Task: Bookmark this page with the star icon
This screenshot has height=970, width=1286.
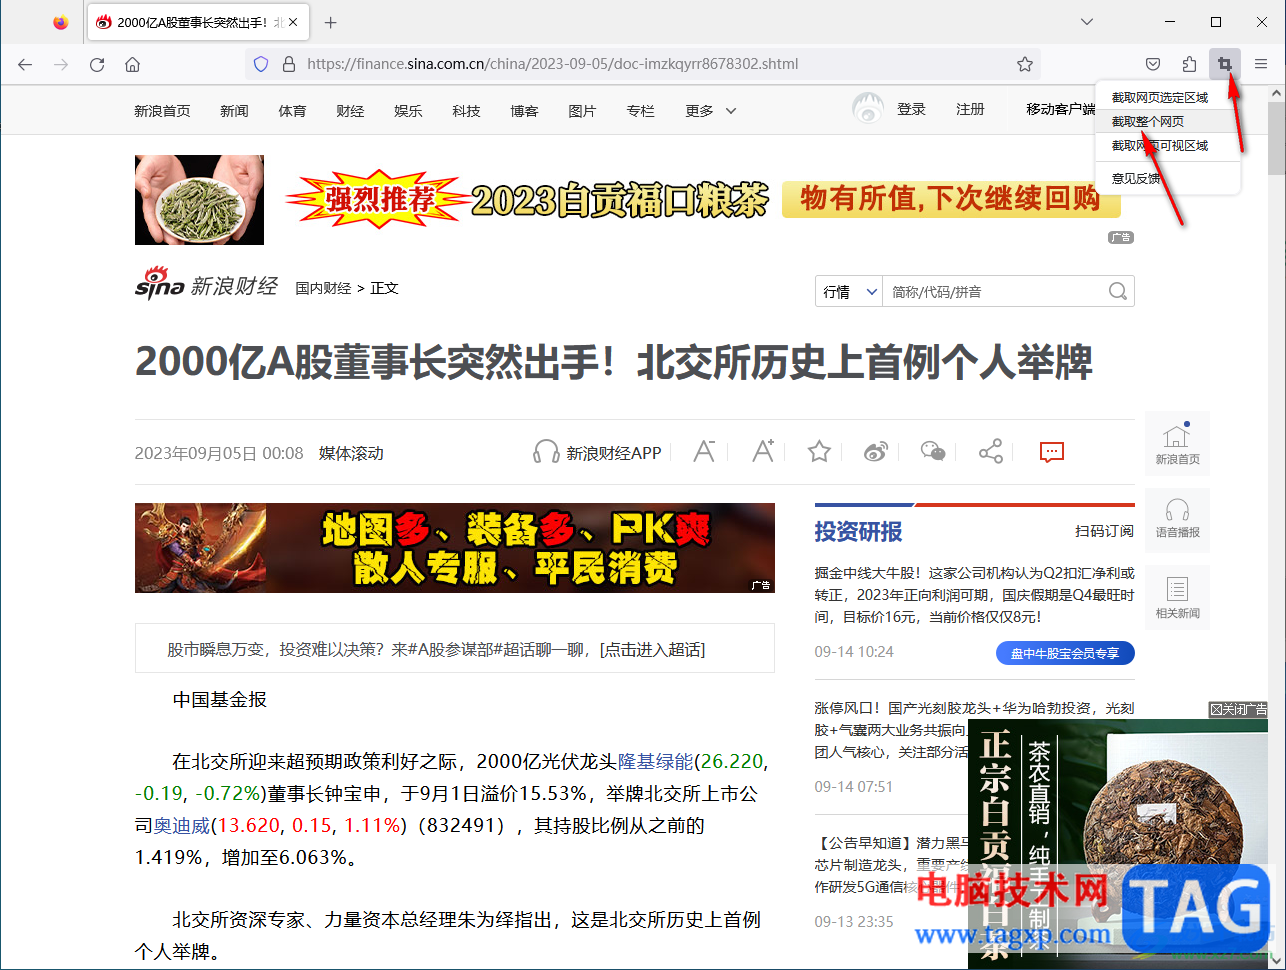Action: pos(1025,64)
